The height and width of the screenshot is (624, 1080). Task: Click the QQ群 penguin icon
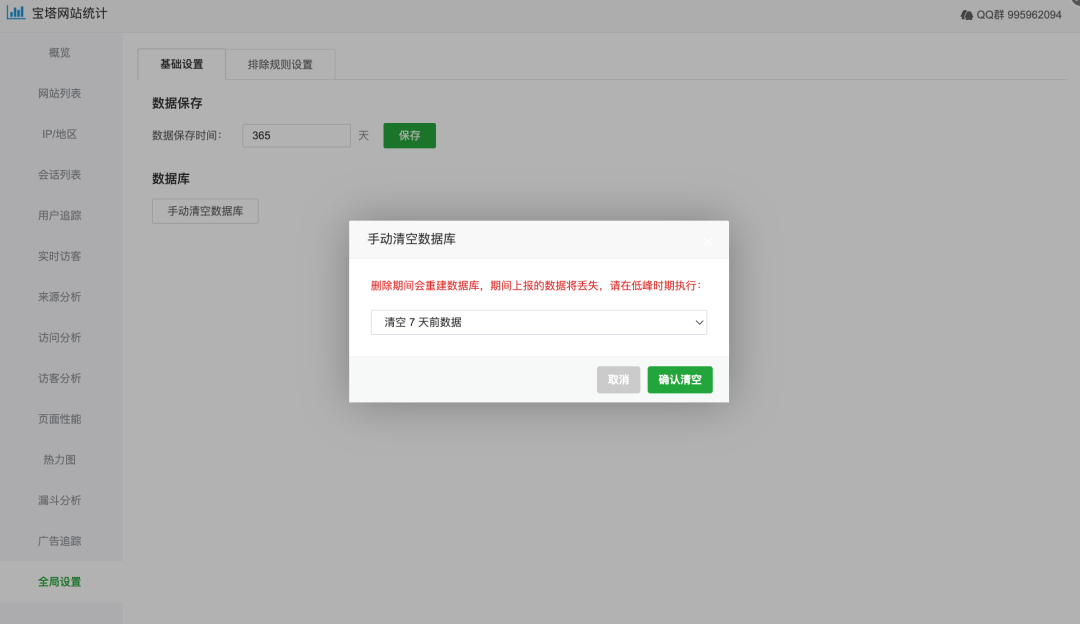pos(967,14)
